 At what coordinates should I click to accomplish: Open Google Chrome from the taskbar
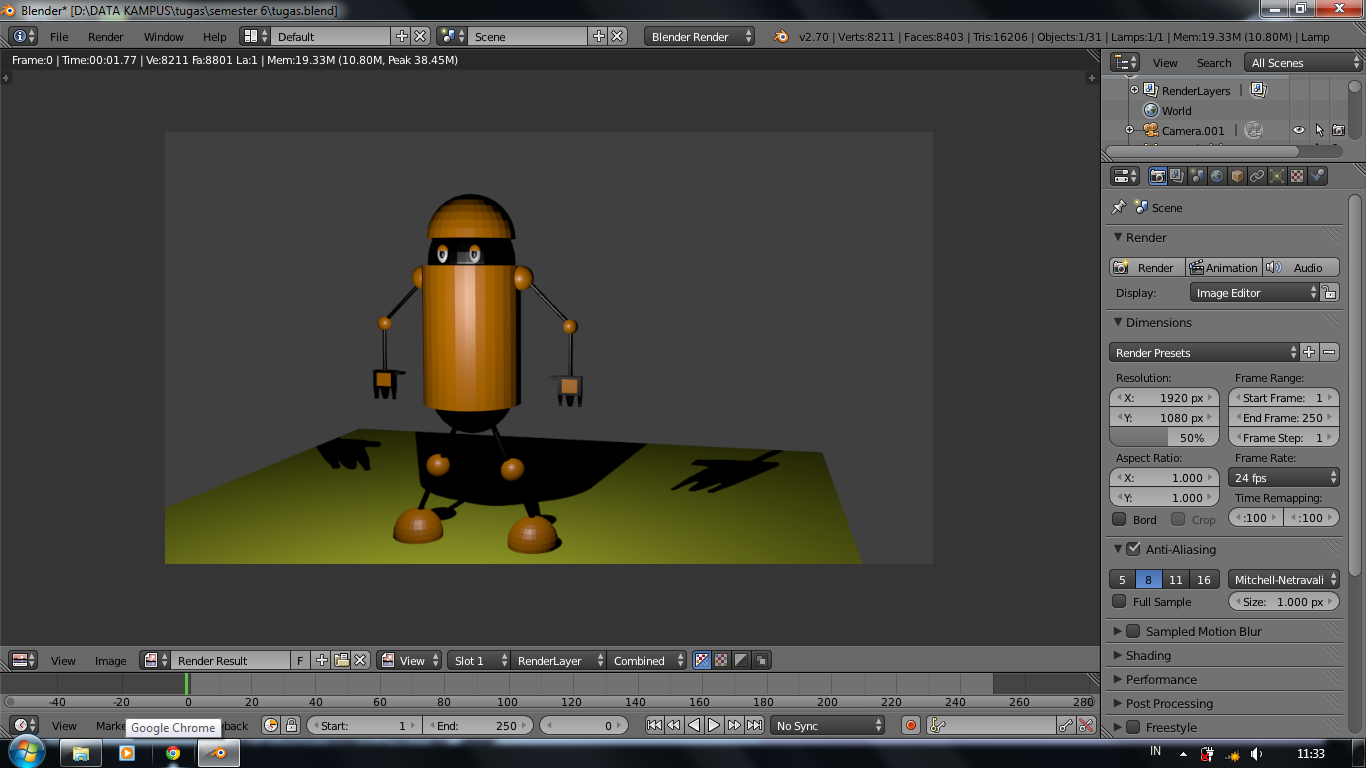click(173, 755)
